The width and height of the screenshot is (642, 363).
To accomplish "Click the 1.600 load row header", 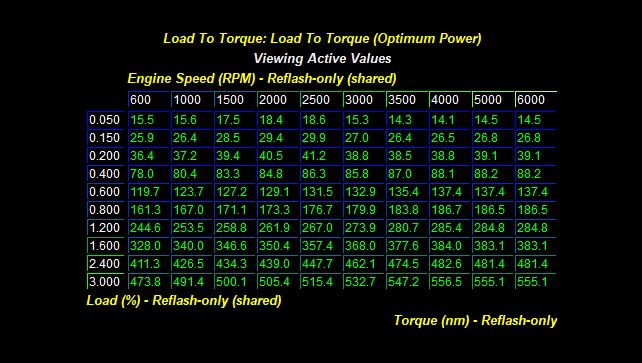I will point(105,246).
